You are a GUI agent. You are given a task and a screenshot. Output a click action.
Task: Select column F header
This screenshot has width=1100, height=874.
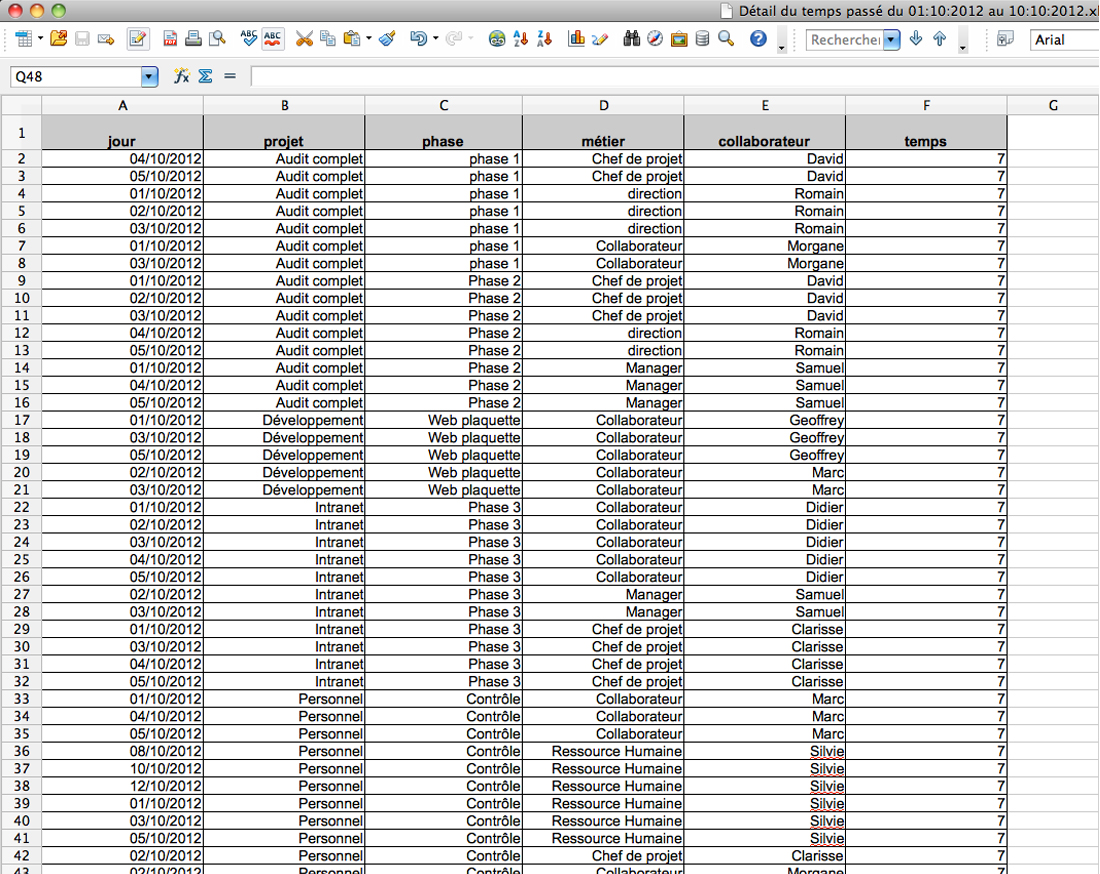click(926, 105)
